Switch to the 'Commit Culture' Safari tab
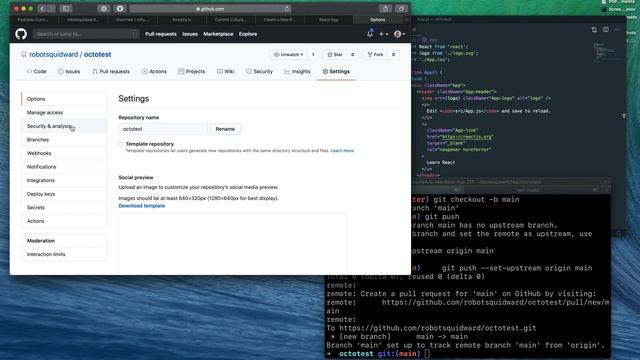The width and height of the screenshot is (640, 360). point(230,20)
